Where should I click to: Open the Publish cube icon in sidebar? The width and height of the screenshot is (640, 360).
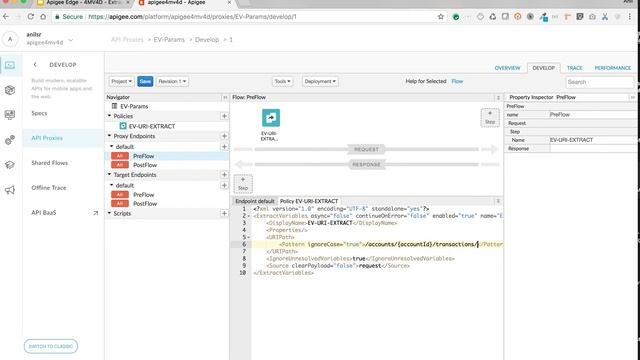(x=10, y=90)
